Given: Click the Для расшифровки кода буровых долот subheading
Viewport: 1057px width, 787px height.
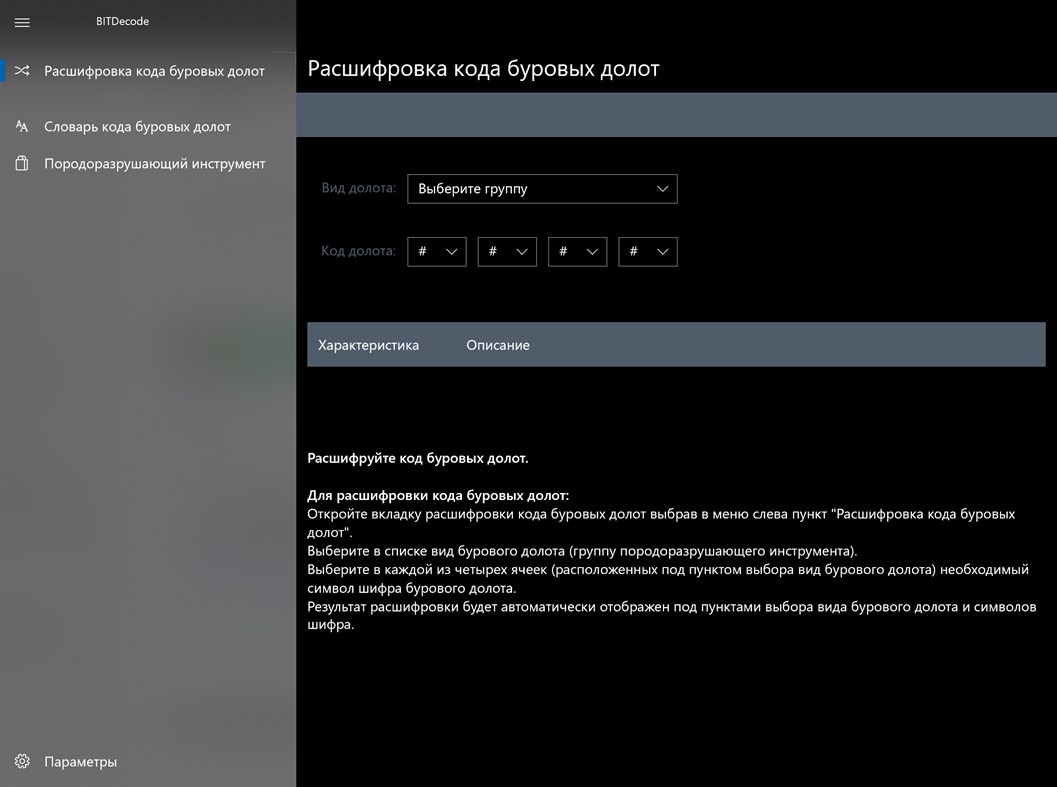Looking at the screenshot, I should click(438, 496).
